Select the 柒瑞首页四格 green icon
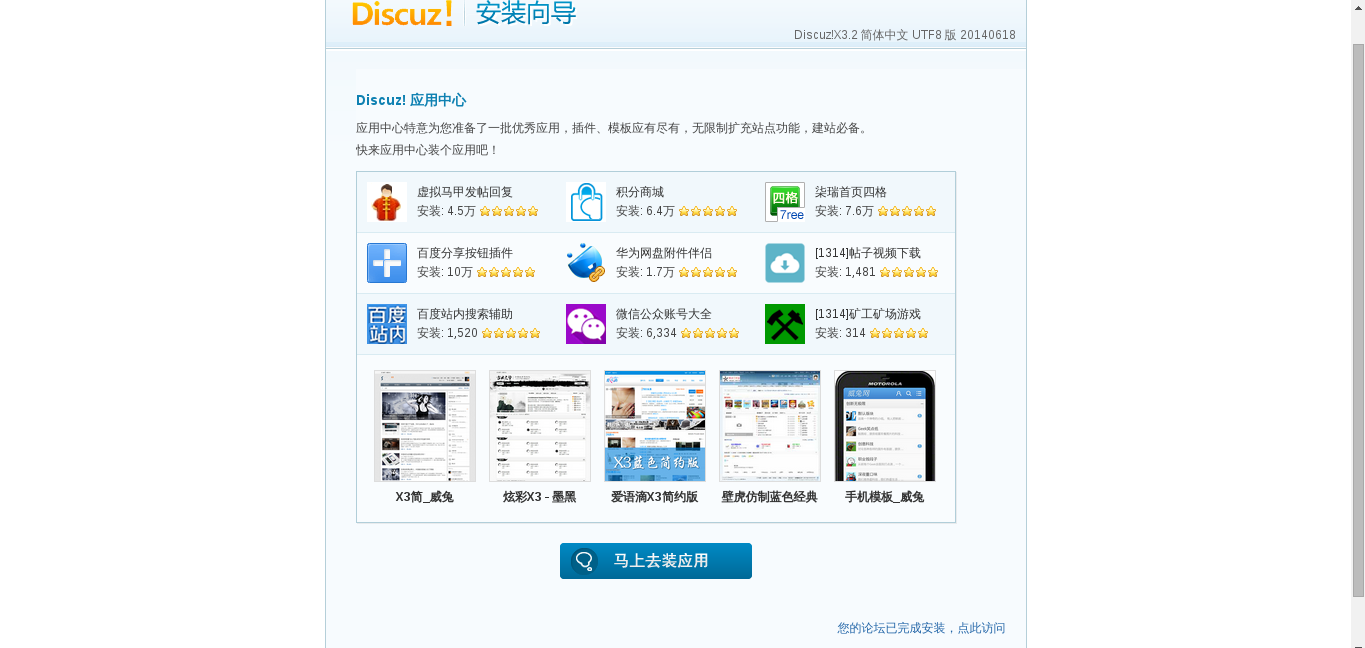 pos(785,202)
